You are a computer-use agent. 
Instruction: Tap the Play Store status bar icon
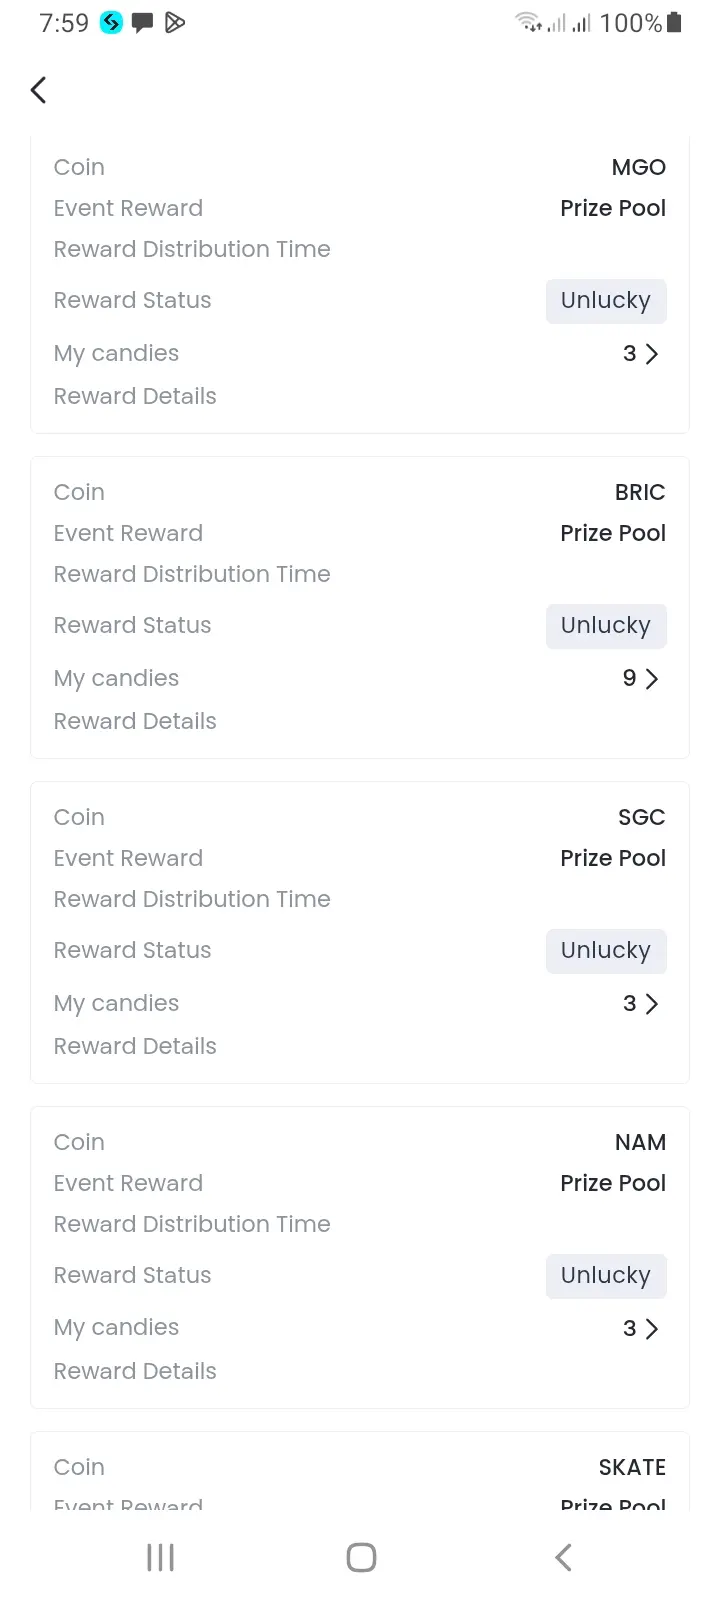(175, 22)
